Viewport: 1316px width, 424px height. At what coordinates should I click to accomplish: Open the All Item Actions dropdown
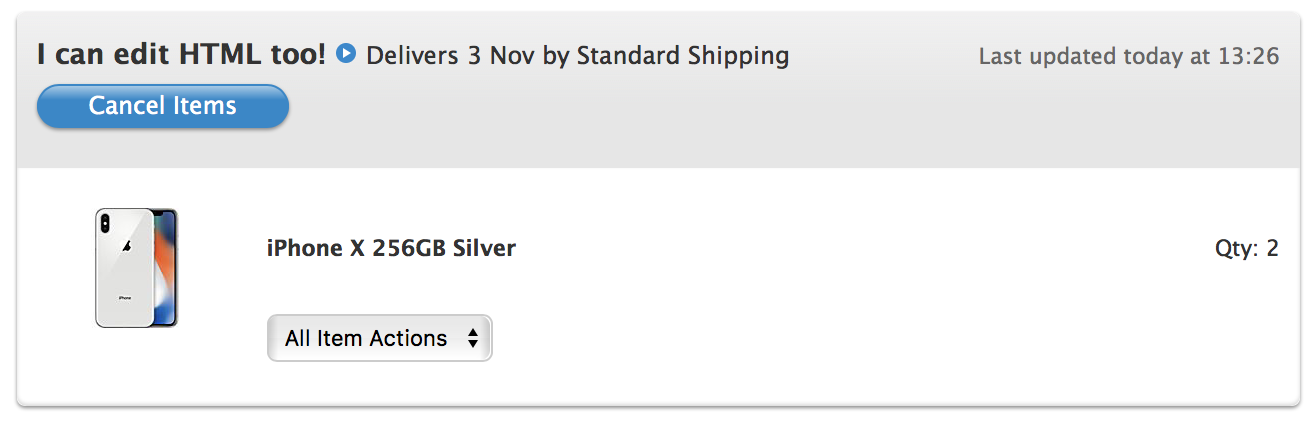[380, 338]
